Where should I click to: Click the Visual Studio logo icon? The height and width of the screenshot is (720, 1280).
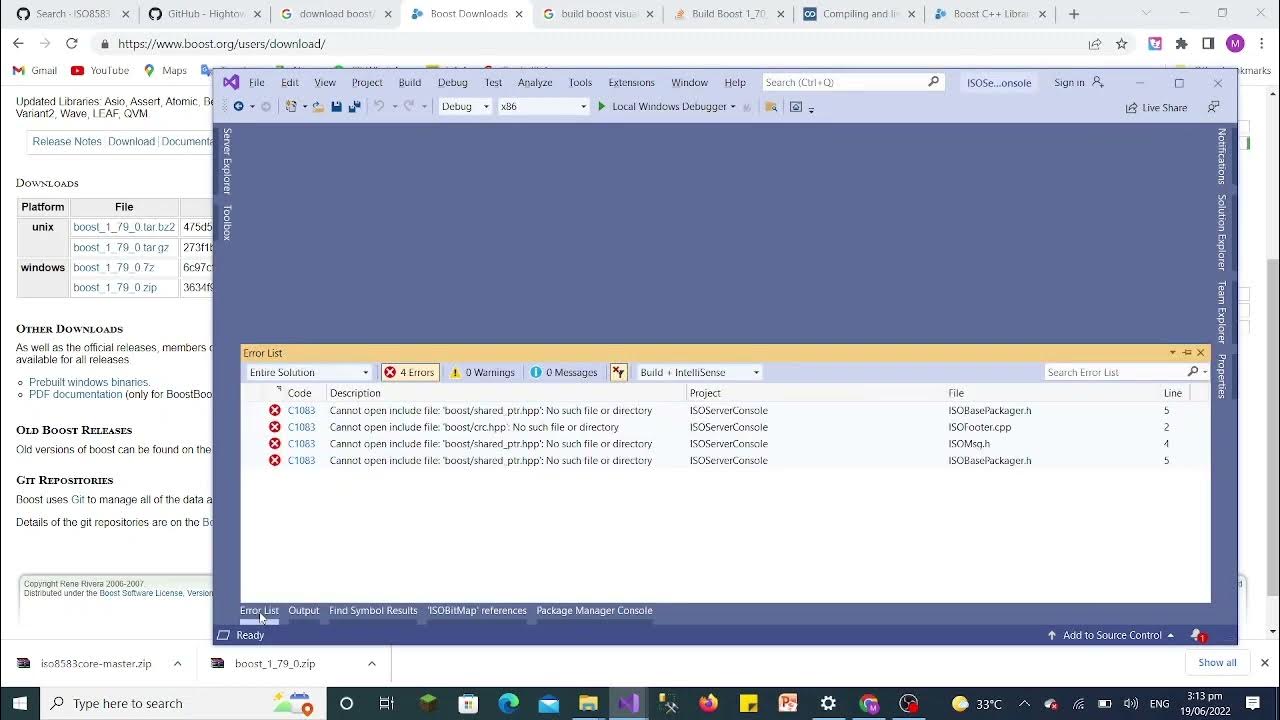(231, 82)
